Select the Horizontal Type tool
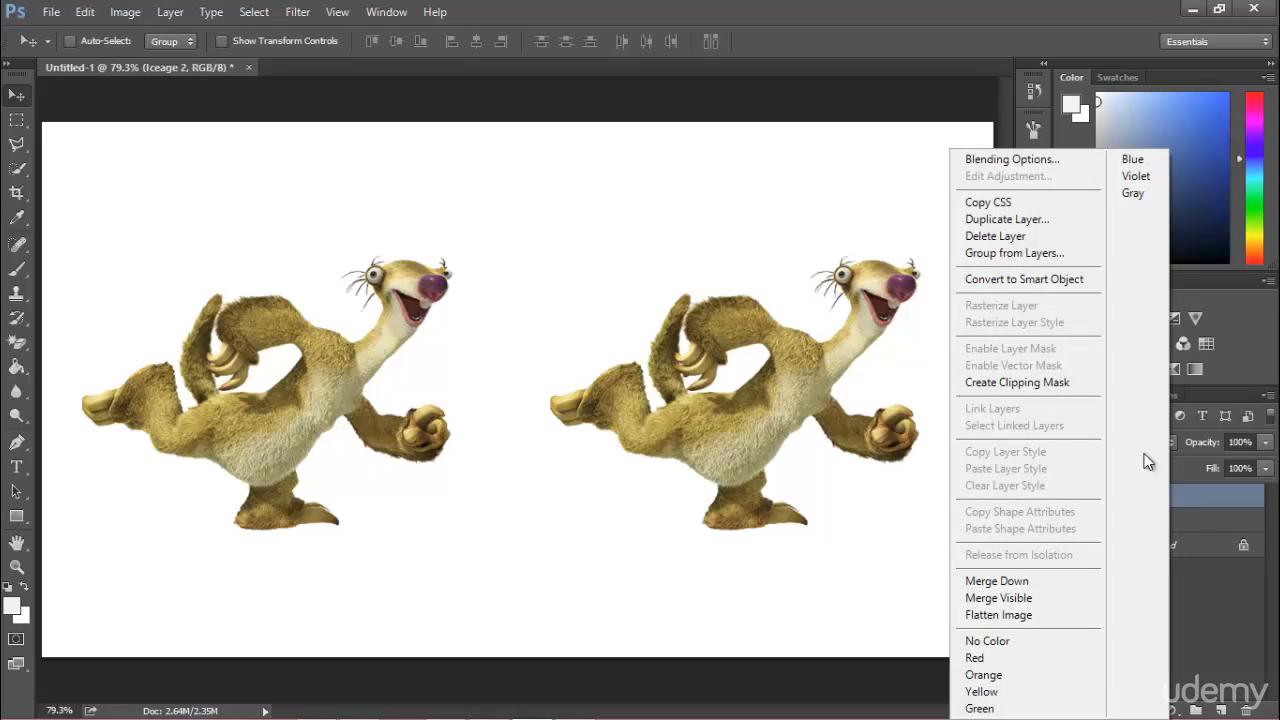The height and width of the screenshot is (720, 1280). pos(17,467)
